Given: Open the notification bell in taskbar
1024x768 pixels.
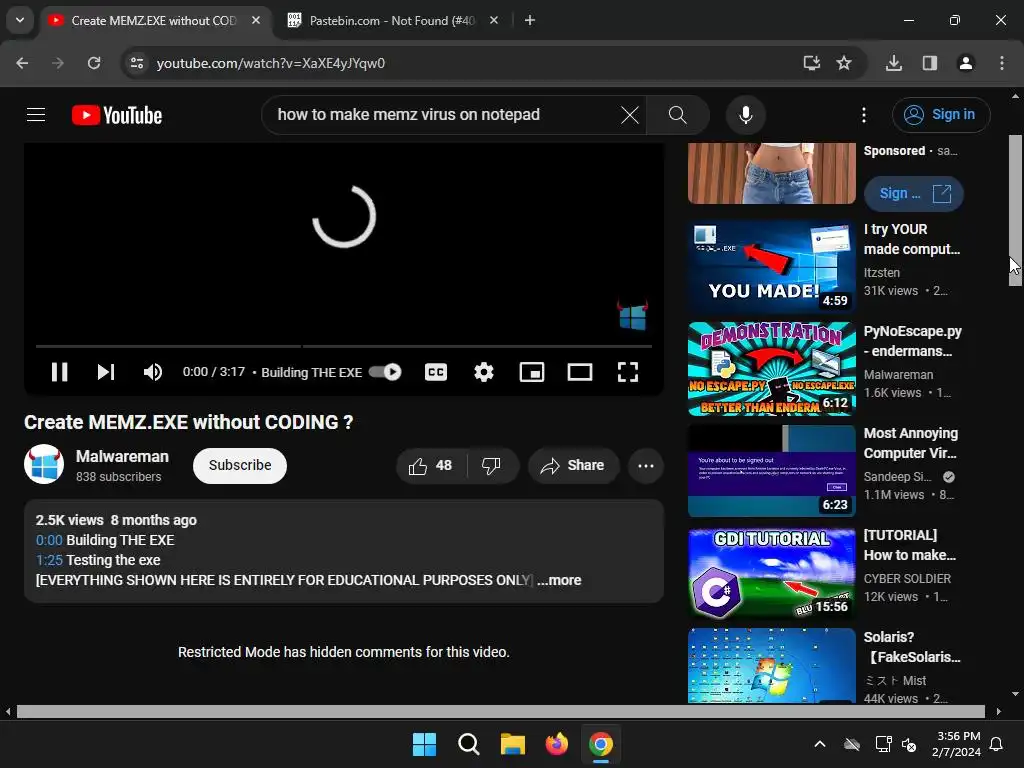Looking at the screenshot, I should click(x=997, y=744).
